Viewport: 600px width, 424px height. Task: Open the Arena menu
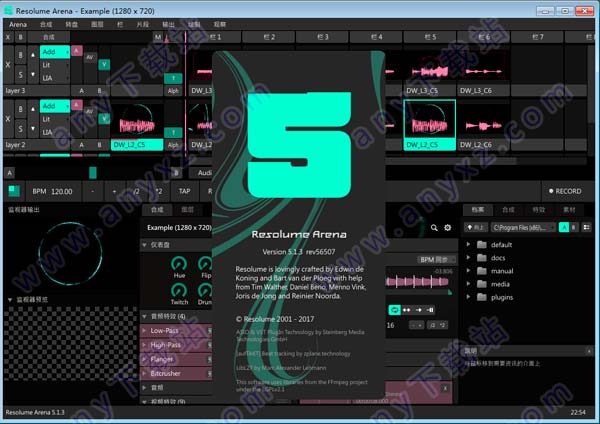tap(18, 24)
